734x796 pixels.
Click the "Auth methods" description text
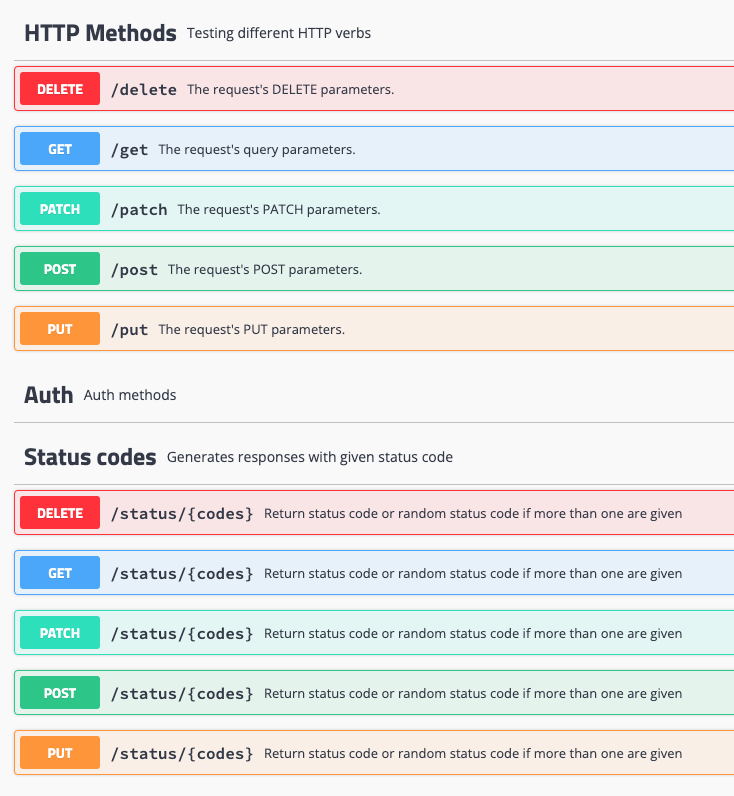click(x=130, y=395)
